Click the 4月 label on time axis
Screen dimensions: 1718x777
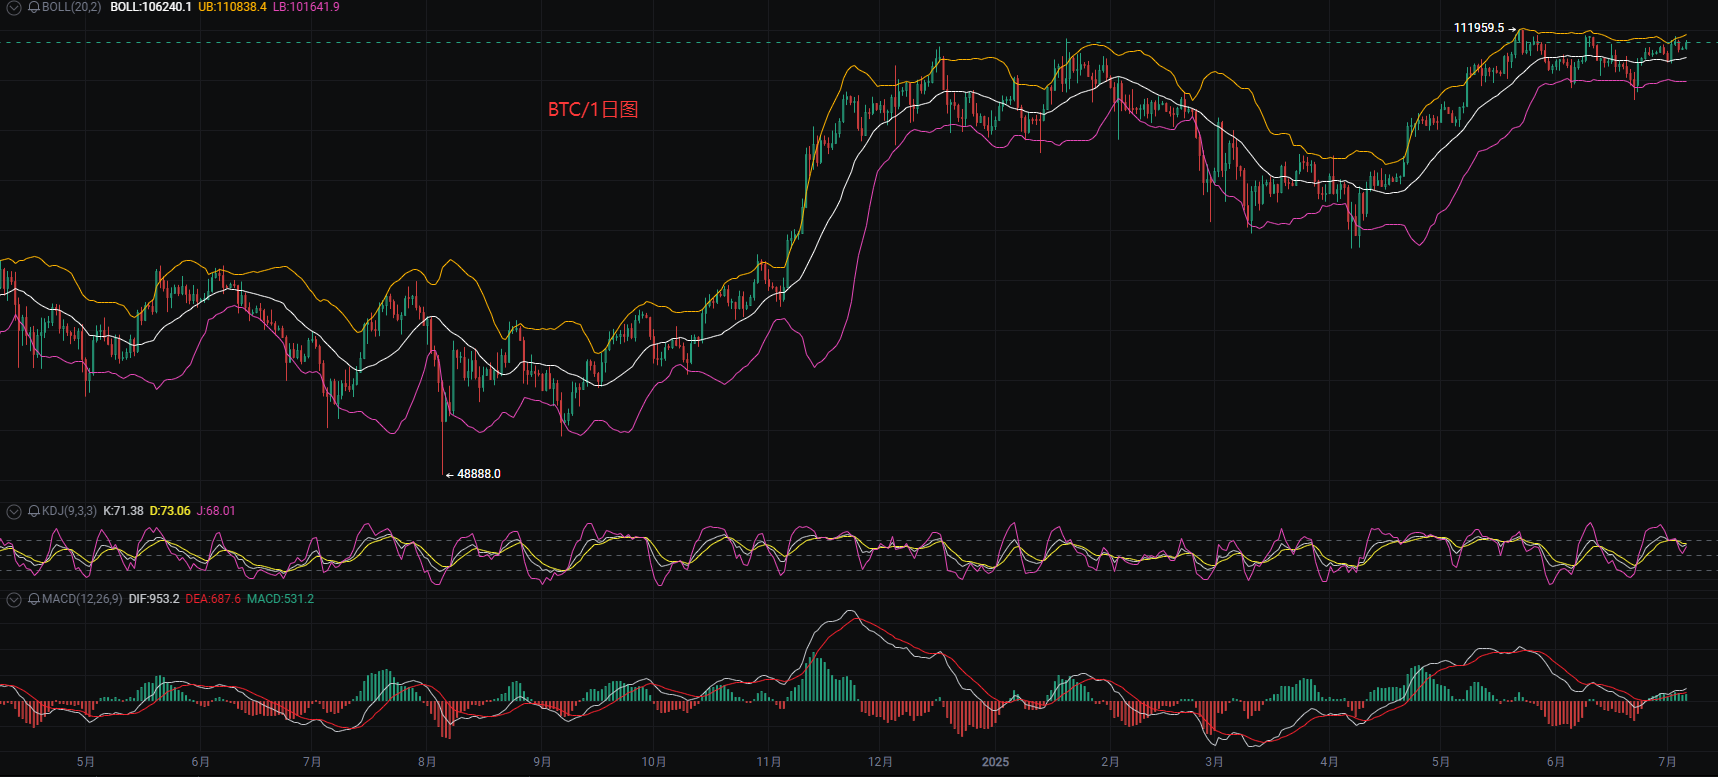(x=1329, y=762)
